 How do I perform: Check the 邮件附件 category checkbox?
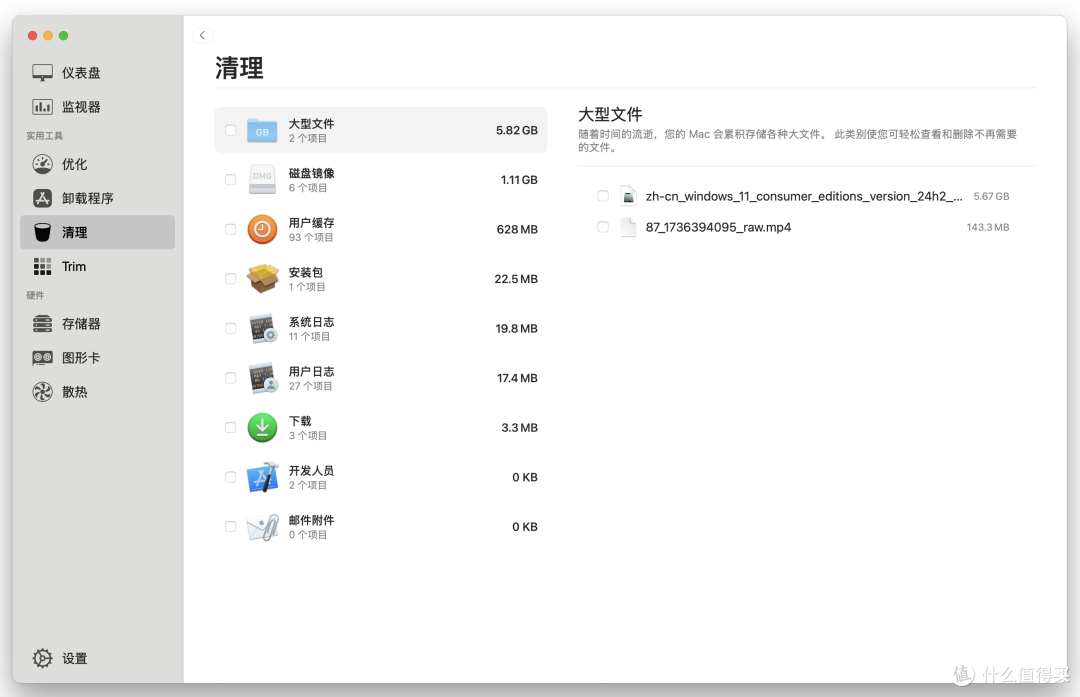click(x=231, y=527)
